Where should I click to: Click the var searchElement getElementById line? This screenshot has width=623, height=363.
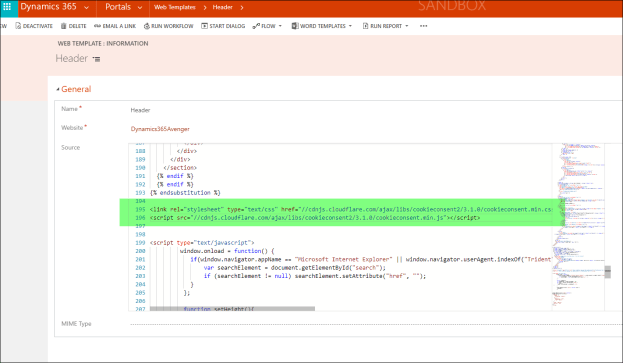coord(294,268)
